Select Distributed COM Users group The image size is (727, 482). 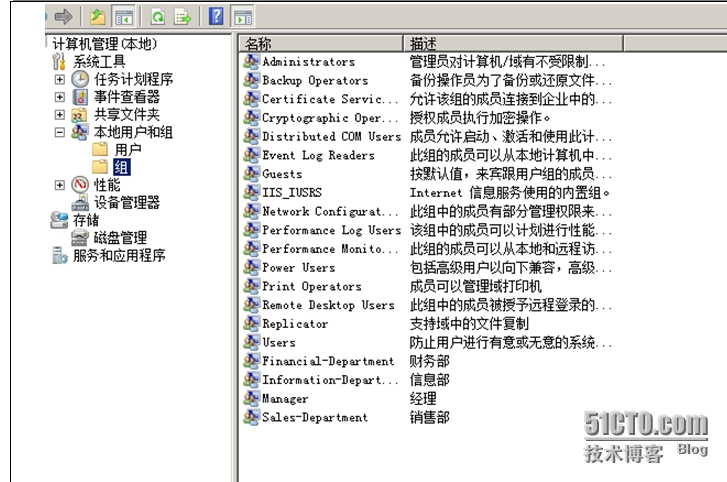tap(332, 136)
